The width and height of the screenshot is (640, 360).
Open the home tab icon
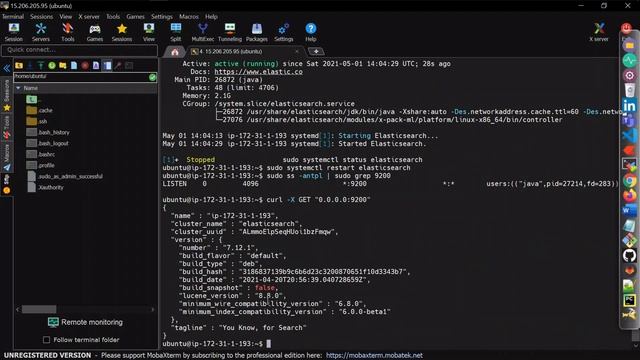[175, 52]
